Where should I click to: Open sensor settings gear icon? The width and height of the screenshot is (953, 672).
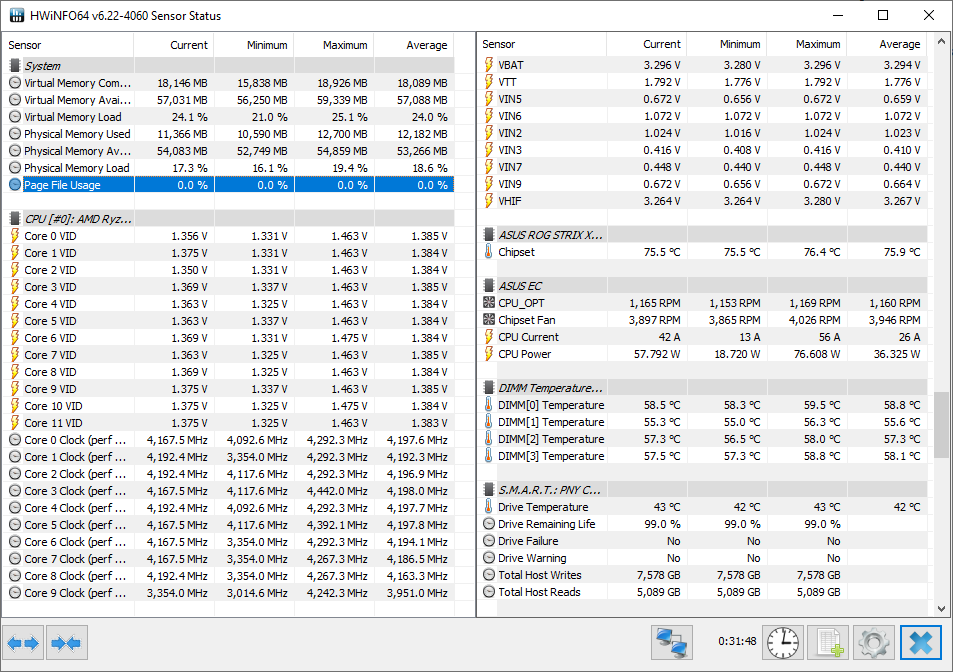(x=874, y=642)
